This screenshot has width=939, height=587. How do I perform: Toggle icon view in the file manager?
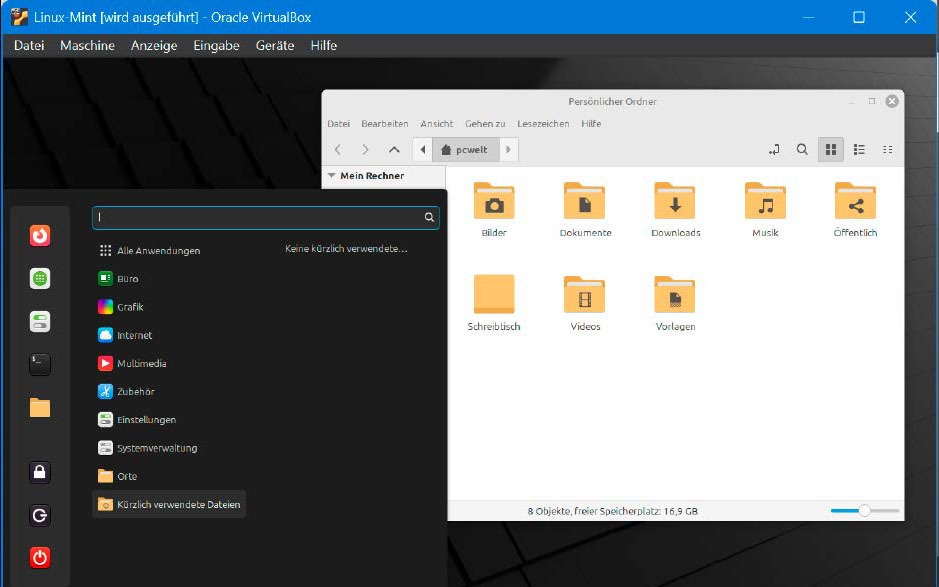[831, 149]
